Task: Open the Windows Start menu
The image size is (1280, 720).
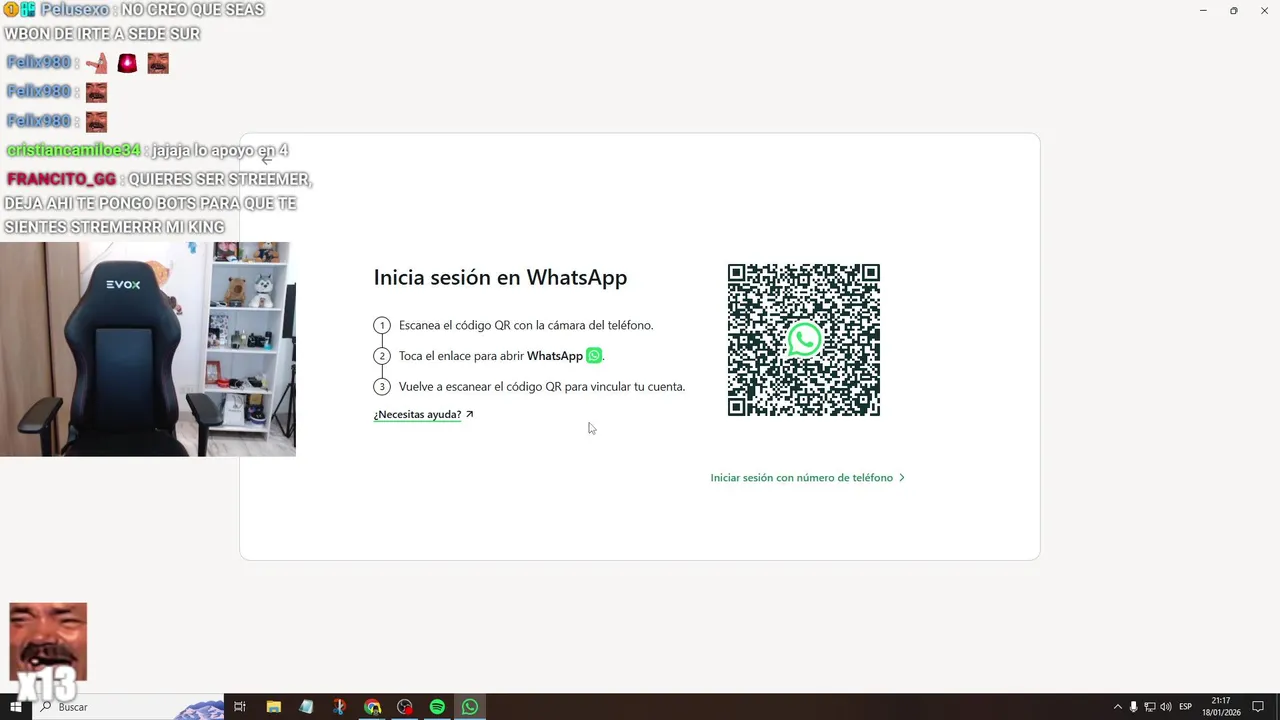Action: click(x=16, y=707)
